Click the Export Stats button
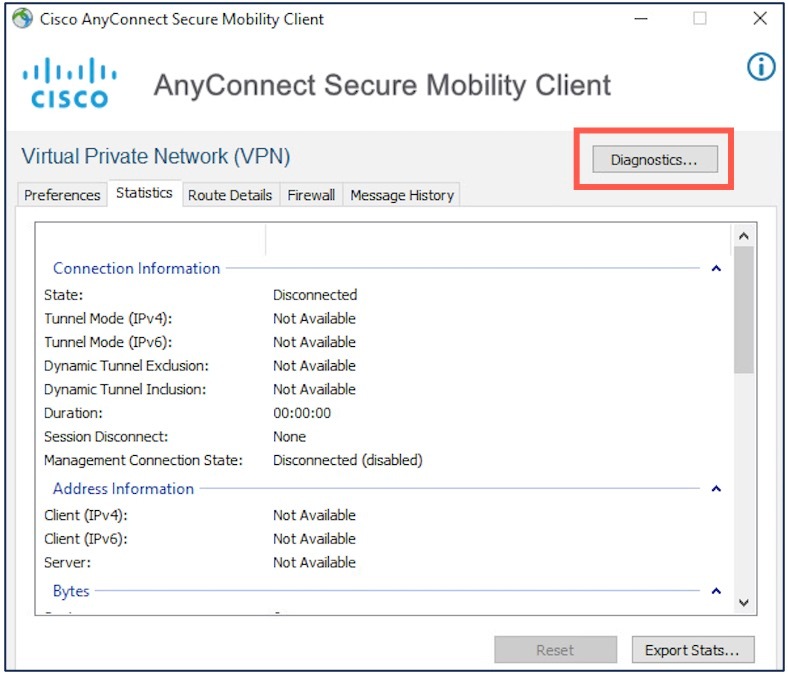 (693, 650)
